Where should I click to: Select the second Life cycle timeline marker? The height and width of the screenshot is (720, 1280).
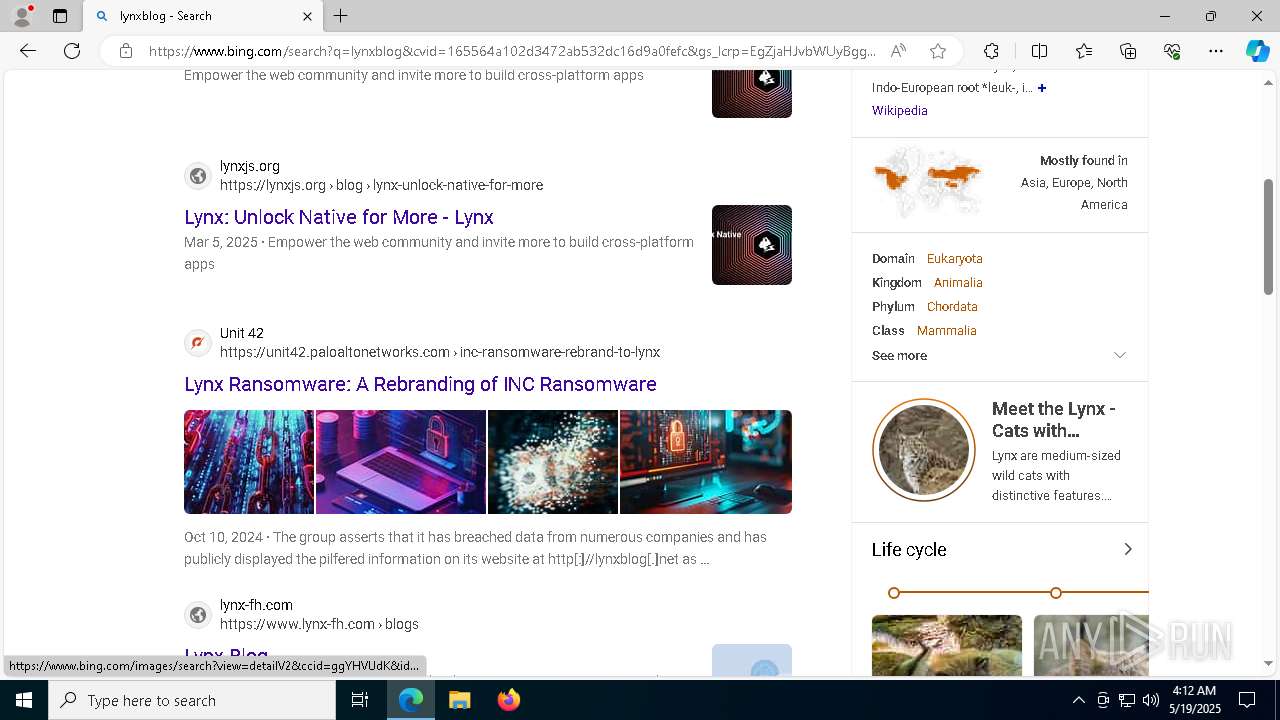(x=1056, y=593)
